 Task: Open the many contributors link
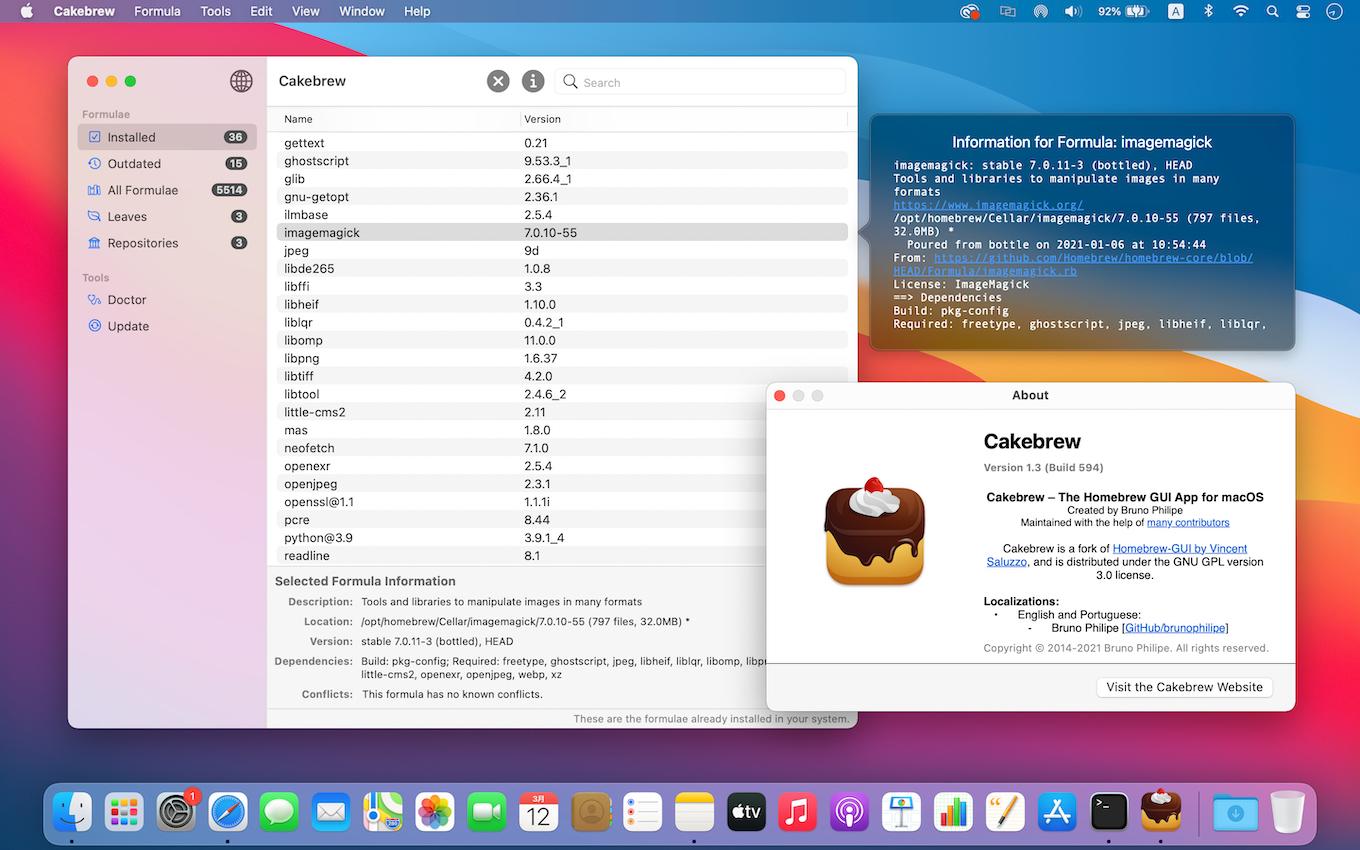[x=1188, y=522]
